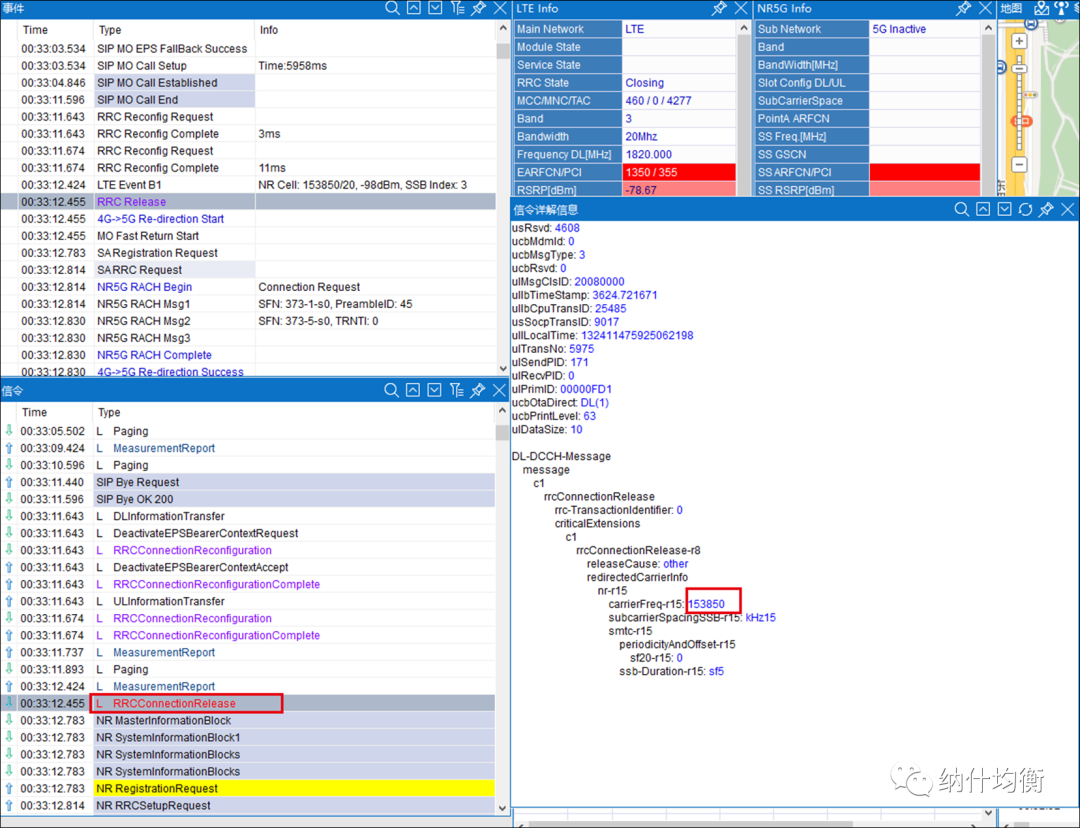Pin the LTE Info panel
Image resolution: width=1080 pixels, height=828 pixels.
pos(719,8)
